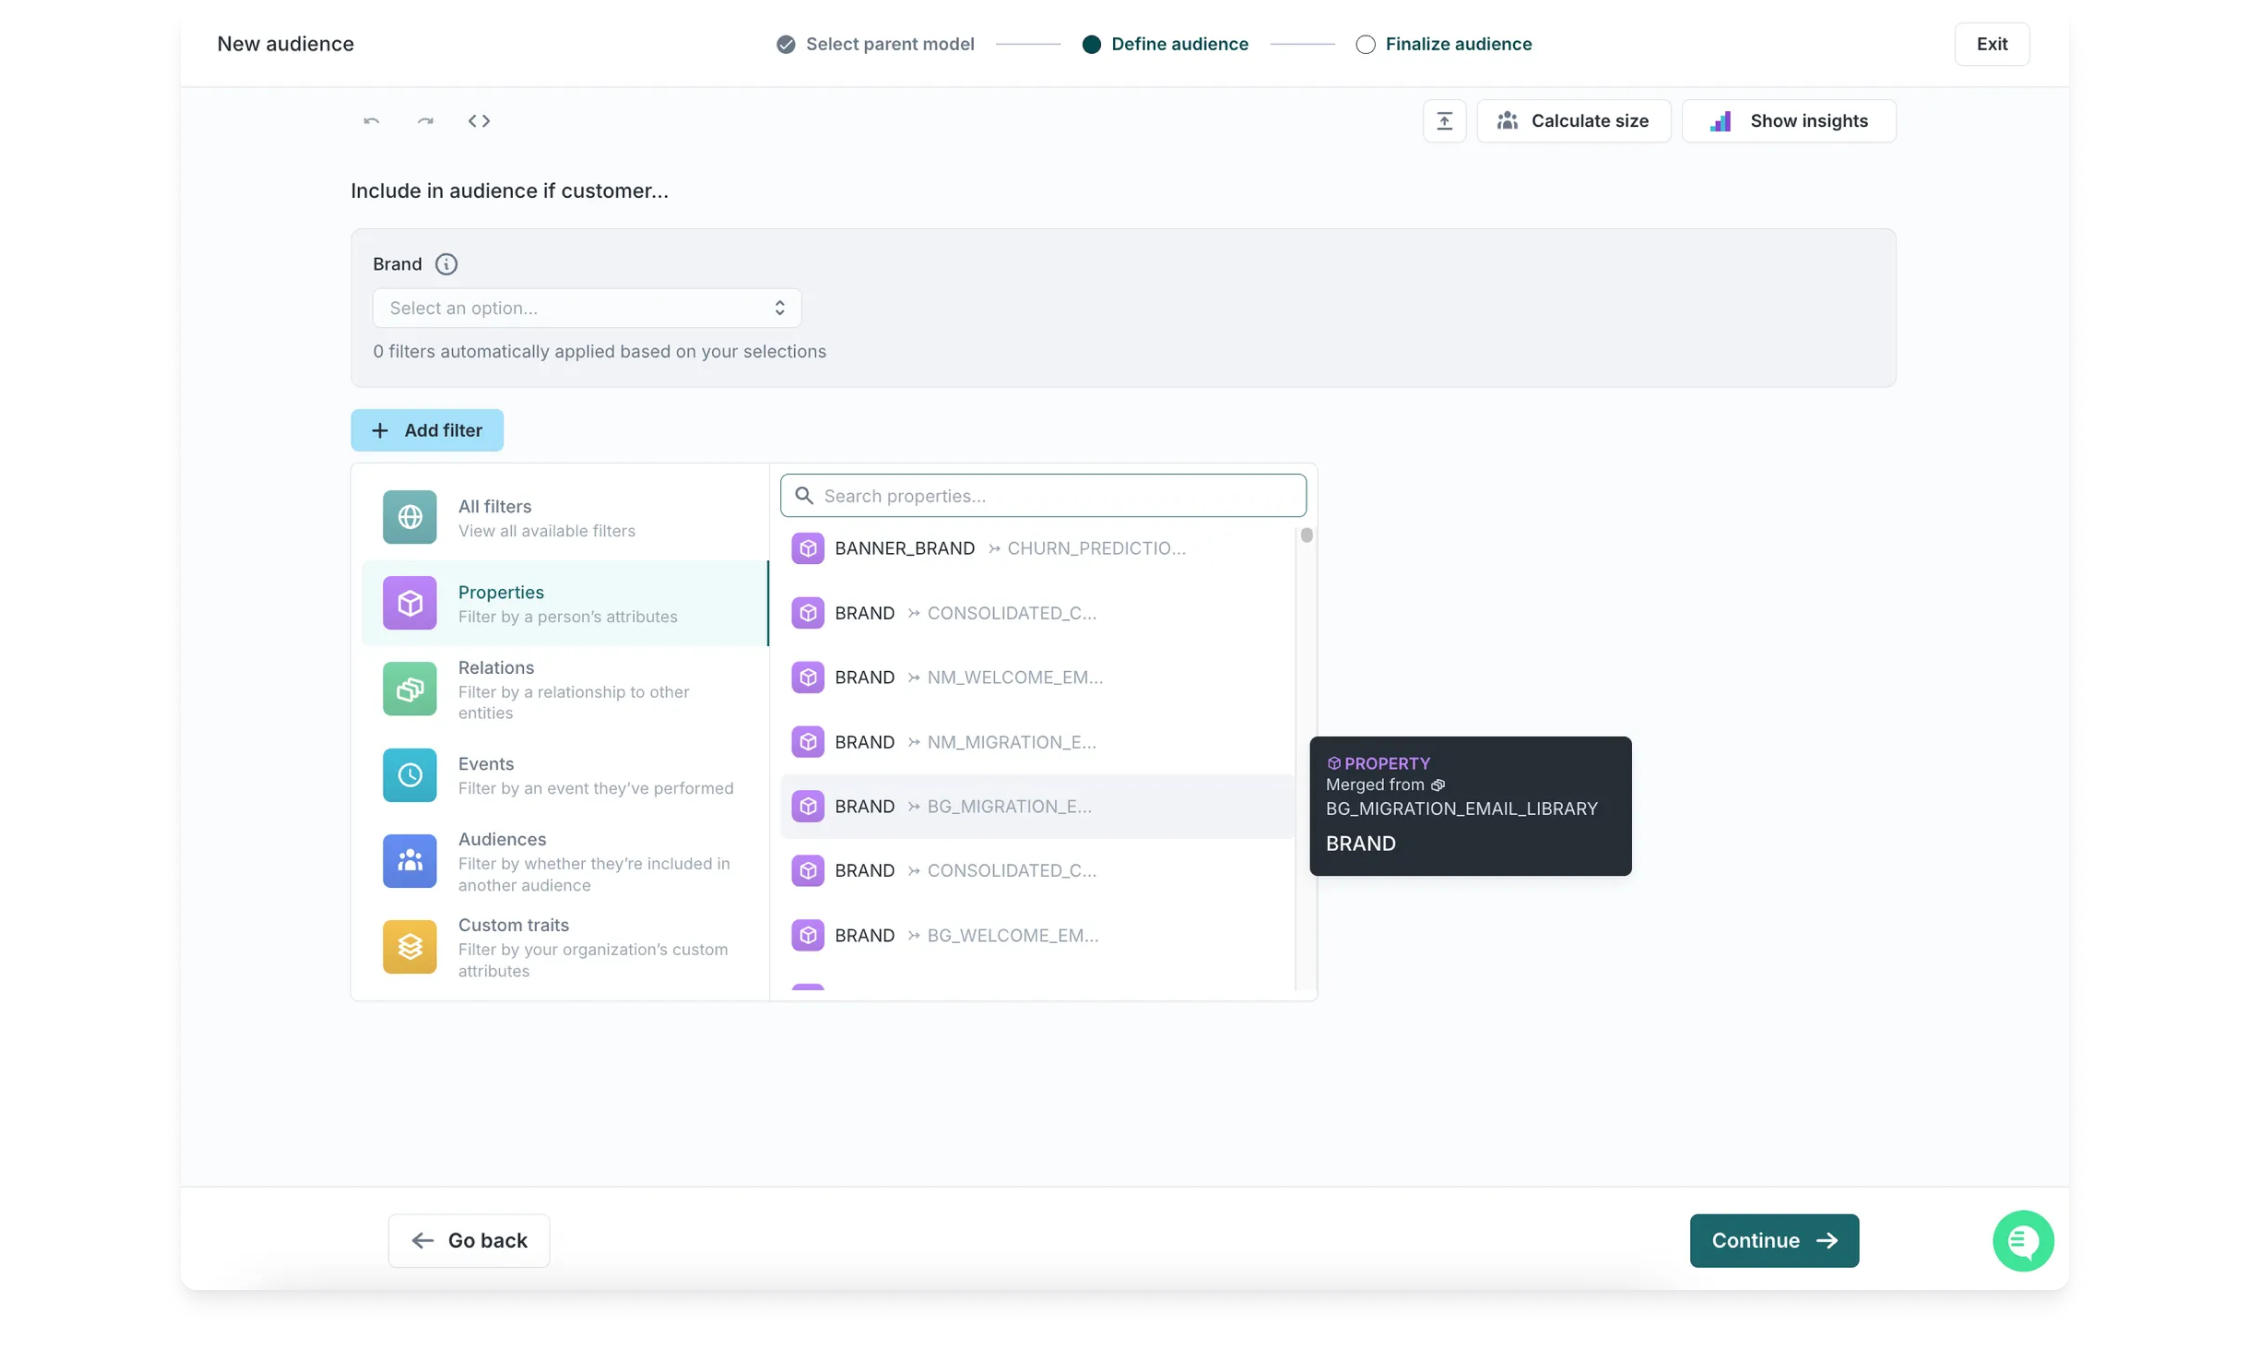The width and height of the screenshot is (2250, 1362).
Task: Open the green chat support bubble
Action: click(x=2022, y=1240)
